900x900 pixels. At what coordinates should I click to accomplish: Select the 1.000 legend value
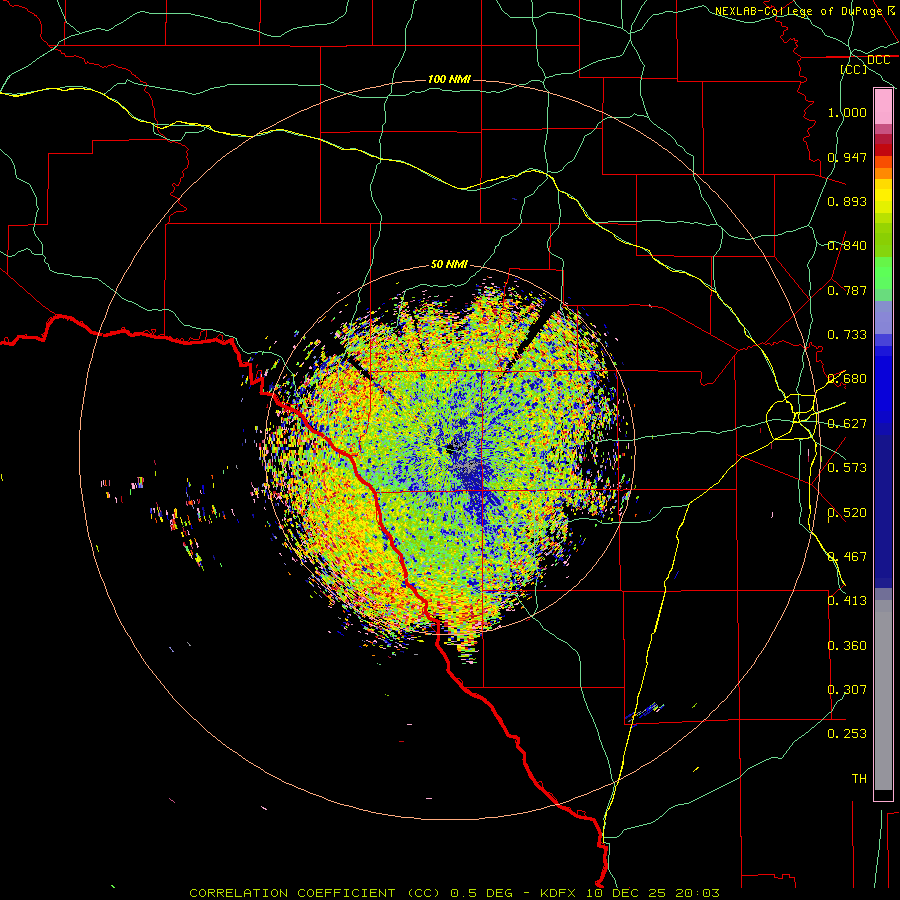847,112
